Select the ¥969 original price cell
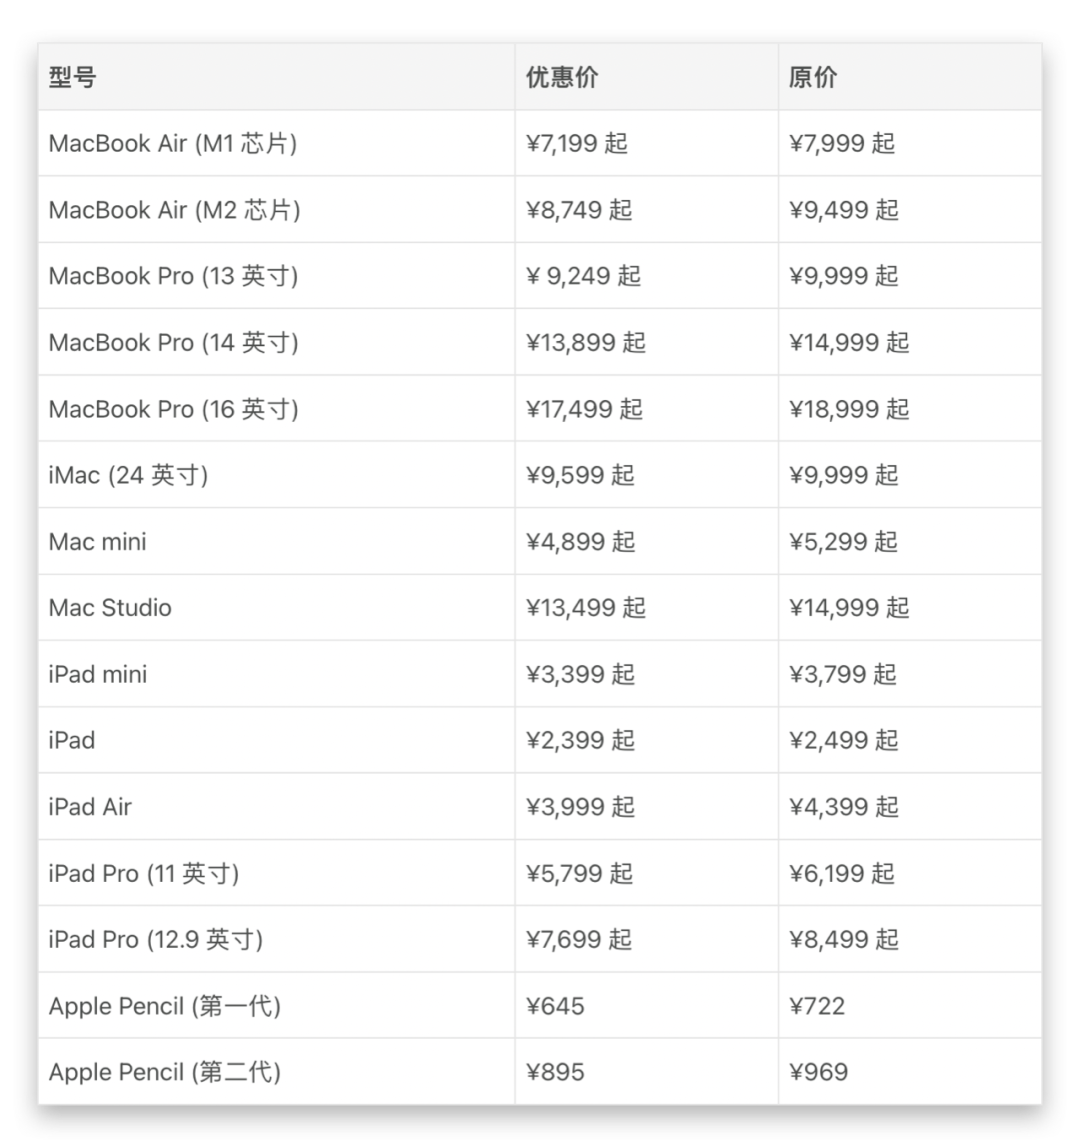The width and height of the screenshot is (1080, 1147). point(818,1072)
